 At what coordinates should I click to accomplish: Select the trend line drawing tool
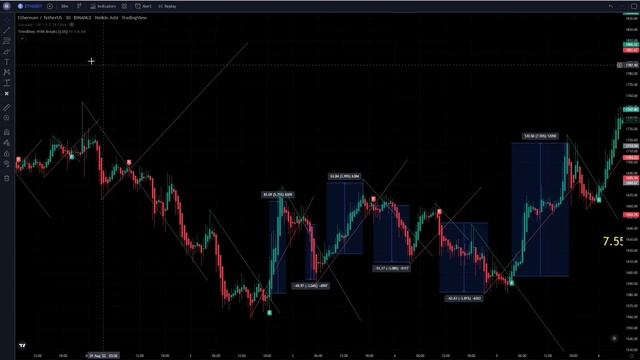click(x=7, y=30)
